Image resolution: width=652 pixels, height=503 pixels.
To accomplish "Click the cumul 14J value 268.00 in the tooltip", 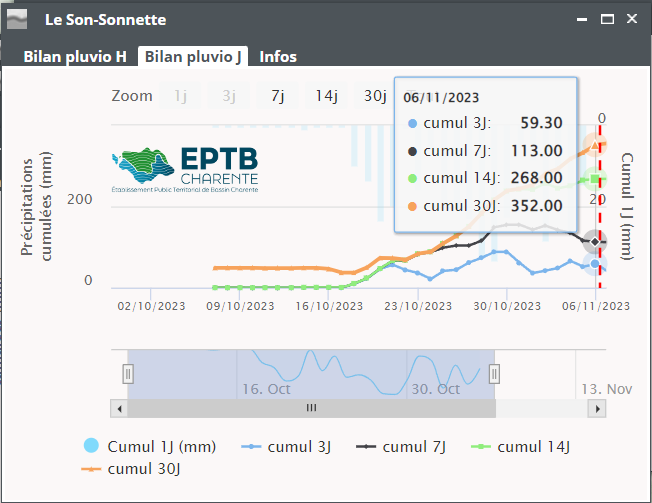I will (536, 178).
